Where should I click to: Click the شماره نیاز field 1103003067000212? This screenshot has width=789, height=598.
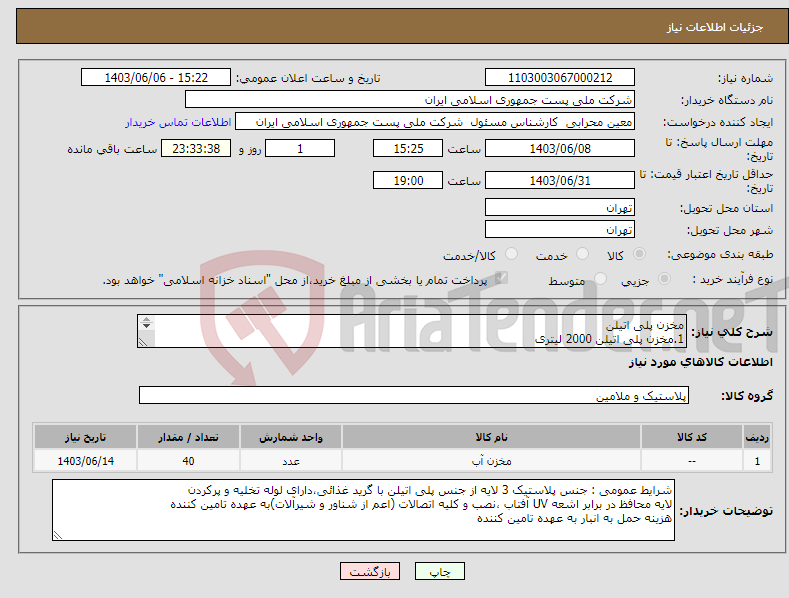[560, 78]
